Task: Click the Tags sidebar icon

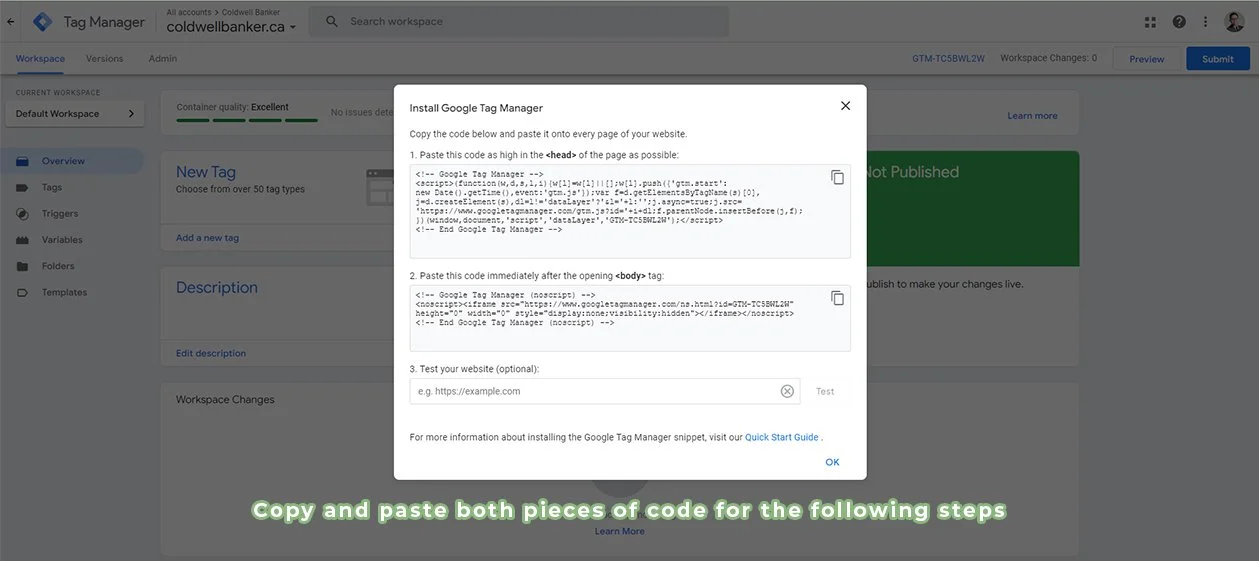Action: 22,187
